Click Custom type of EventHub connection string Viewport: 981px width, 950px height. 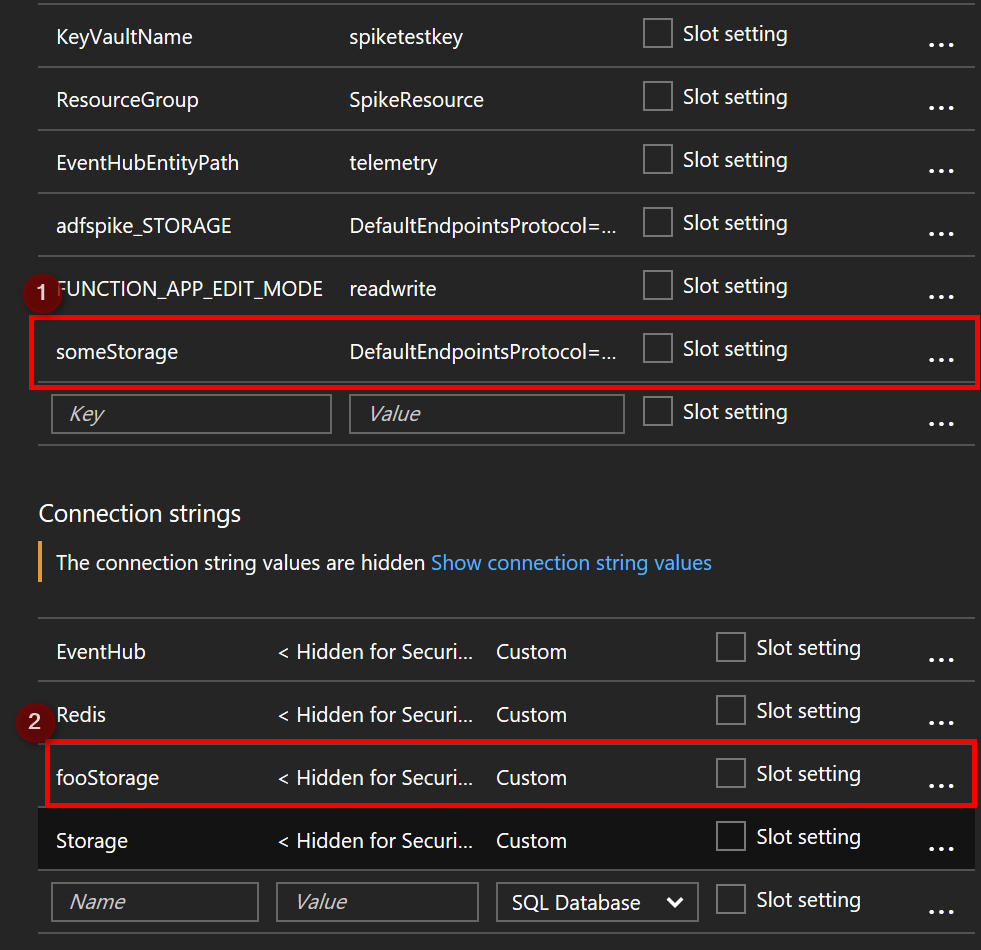point(531,651)
